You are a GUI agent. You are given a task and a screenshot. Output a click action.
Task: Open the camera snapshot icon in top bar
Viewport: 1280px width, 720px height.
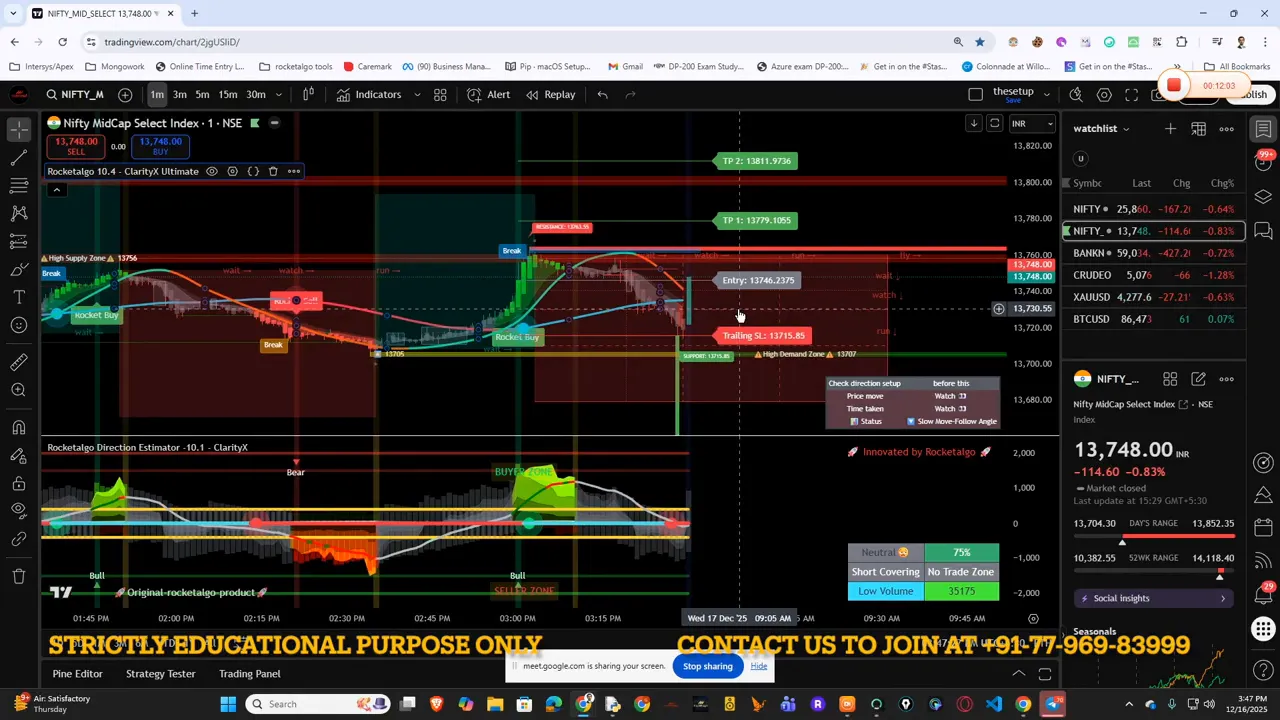(x=1159, y=94)
